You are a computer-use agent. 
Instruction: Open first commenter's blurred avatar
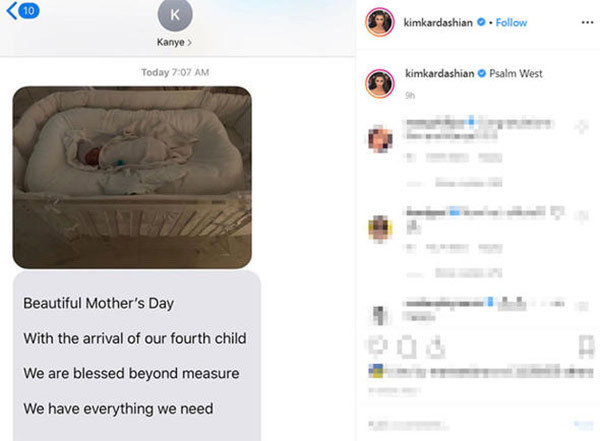(380, 139)
